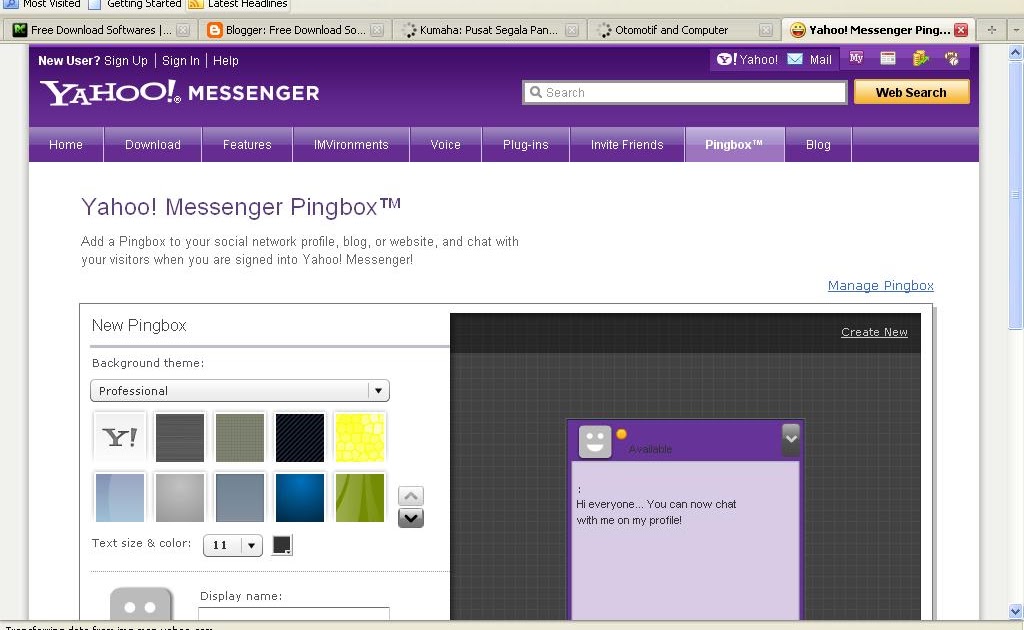1024x630 pixels.
Task: Click the smiley avatar in Pingbox preview
Action: 595,442
